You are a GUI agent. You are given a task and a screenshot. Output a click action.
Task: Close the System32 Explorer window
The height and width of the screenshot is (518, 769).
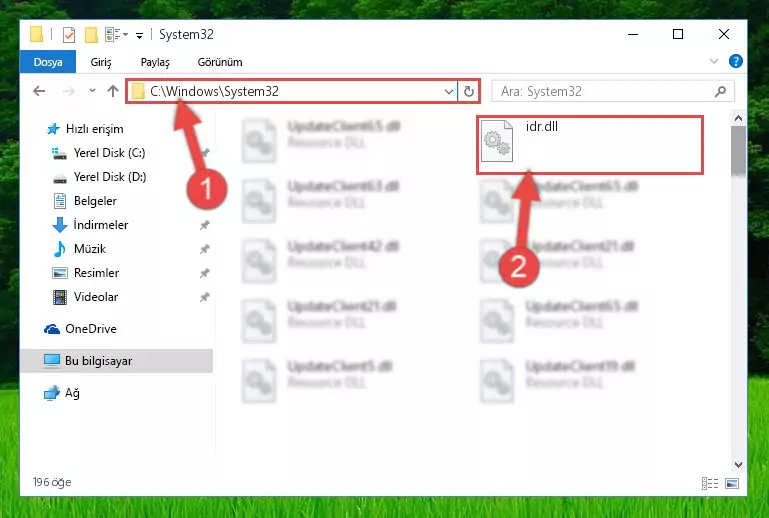coord(723,34)
